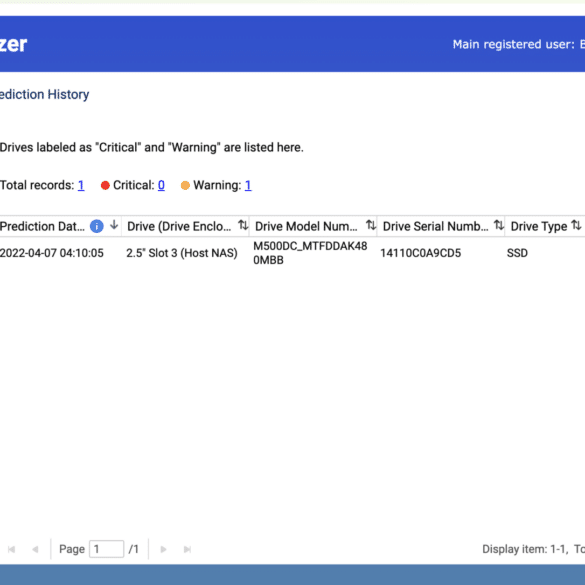Focus the Page number input field
This screenshot has width=585, height=585.
(106, 549)
